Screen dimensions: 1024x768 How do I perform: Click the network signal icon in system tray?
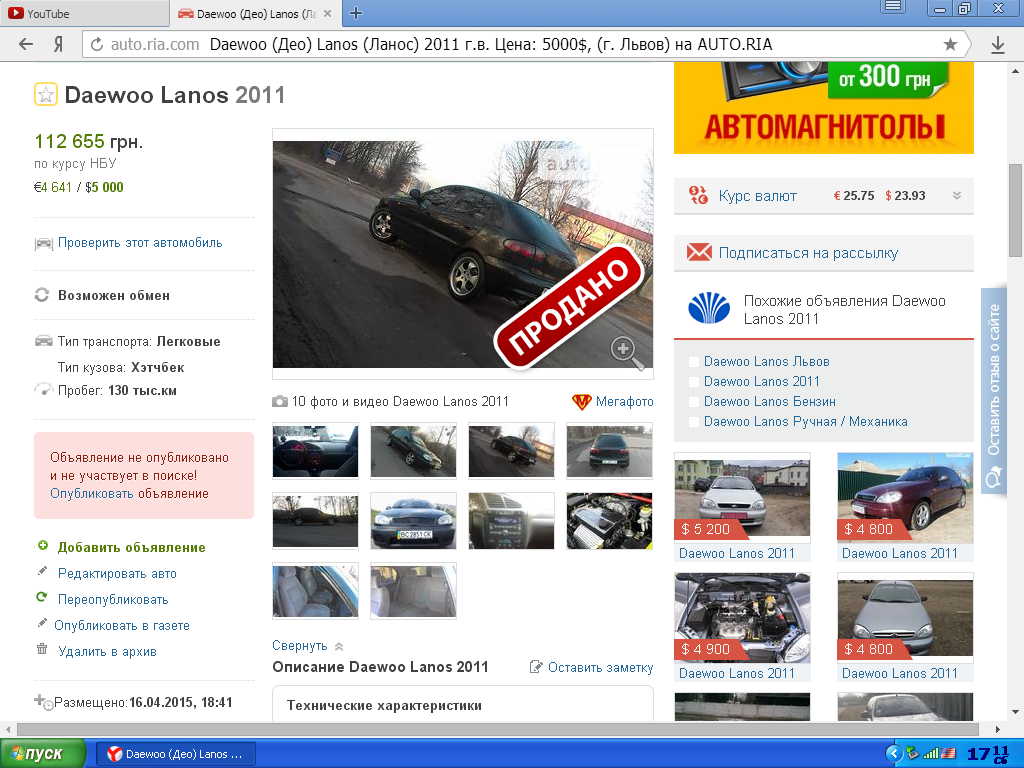coord(930,754)
